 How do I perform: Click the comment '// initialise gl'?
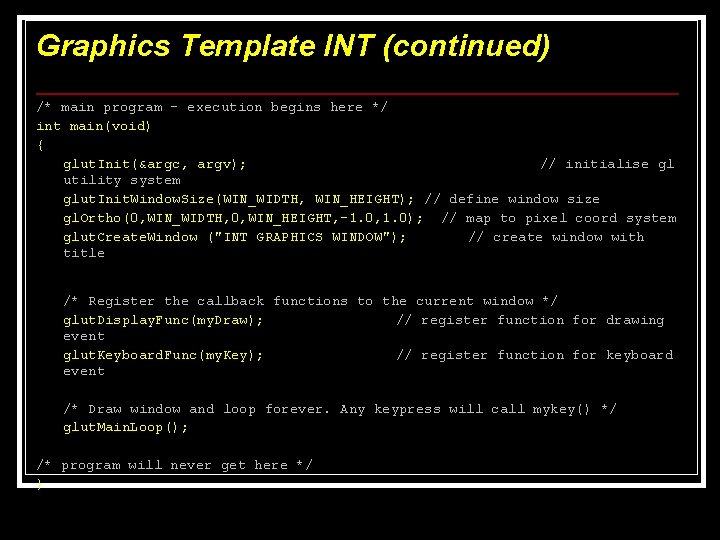(607, 164)
